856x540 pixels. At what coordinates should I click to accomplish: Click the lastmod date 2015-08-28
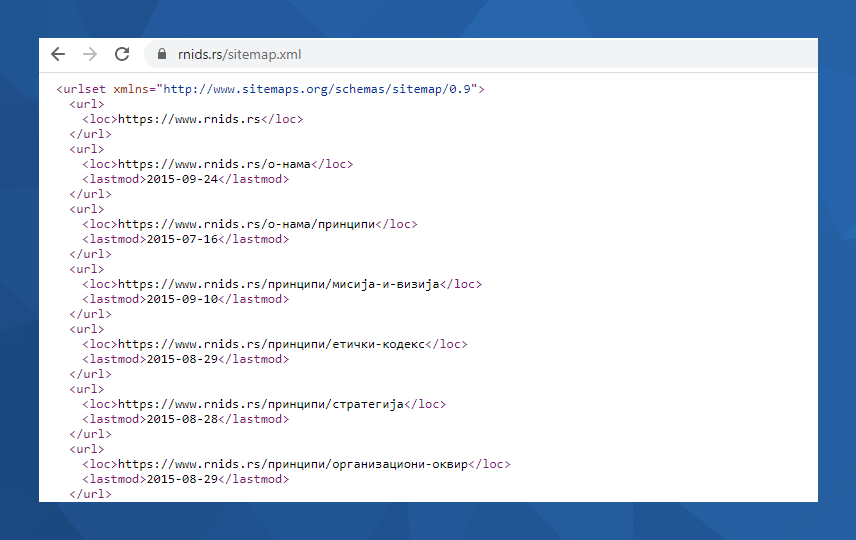[x=181, y=419]
